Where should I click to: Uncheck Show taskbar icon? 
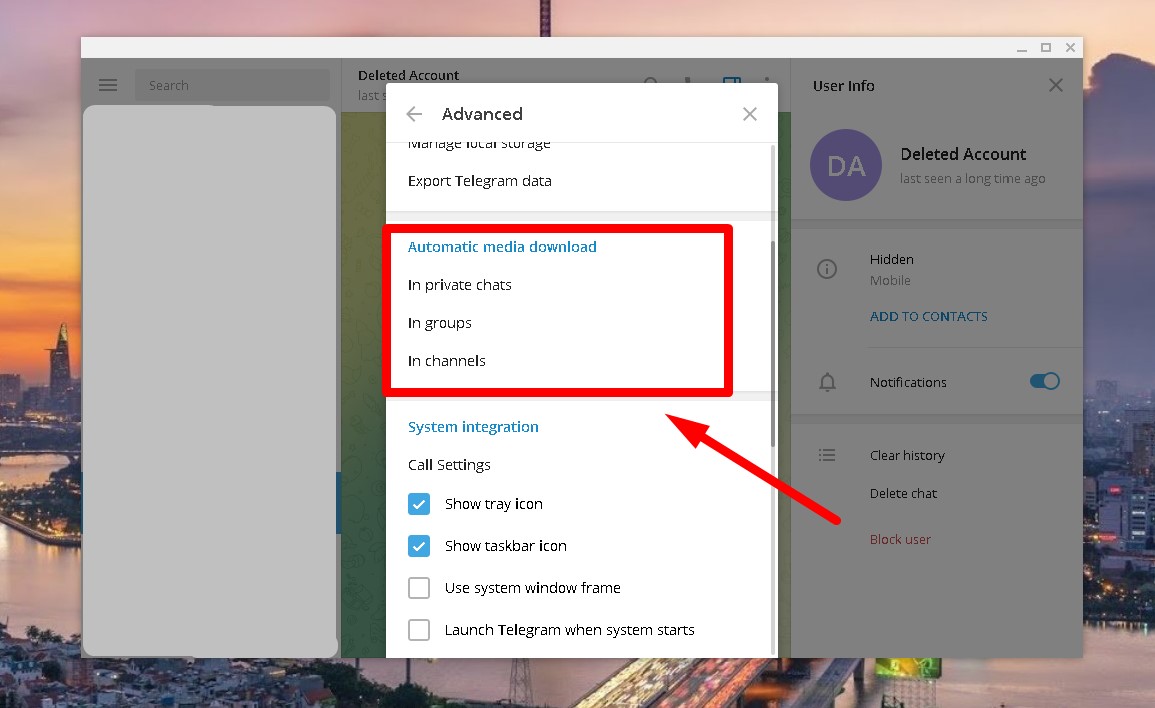[x=419, y=546]
